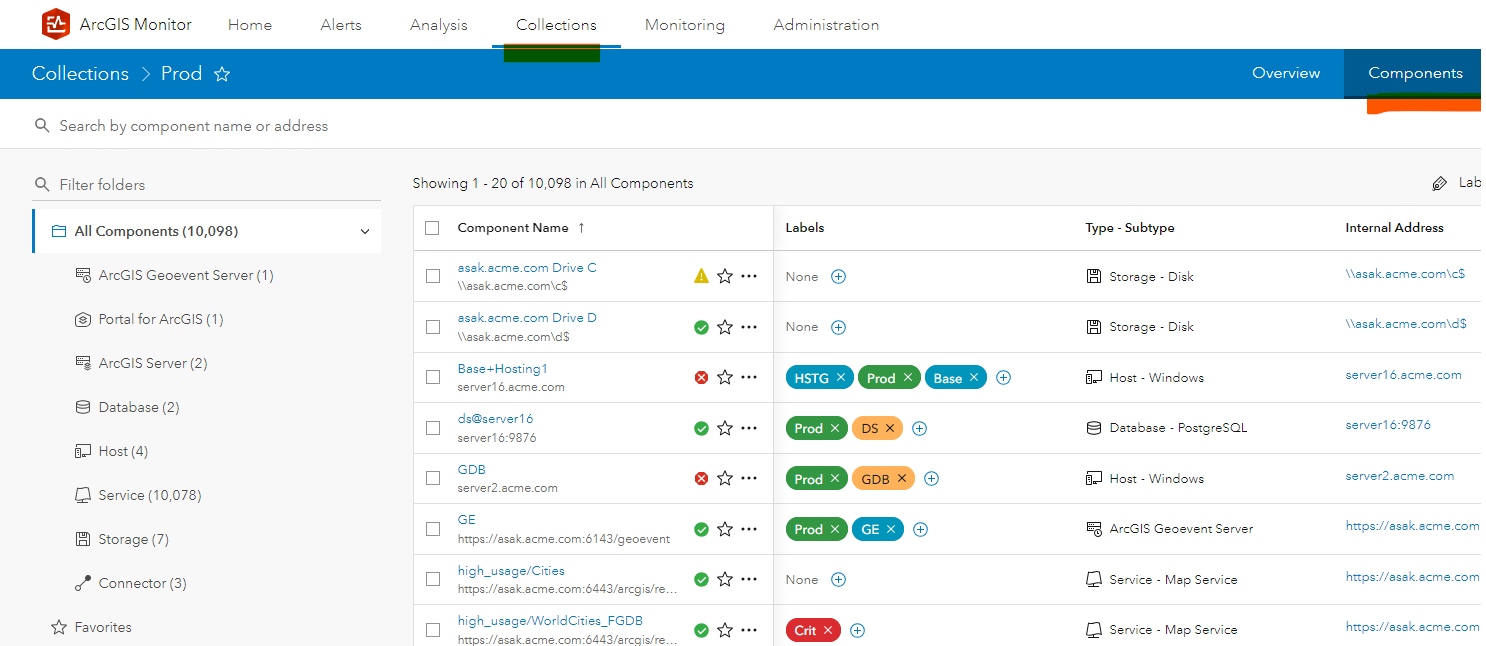Add label to asak.acme.com Drive D

click(x=839, y=327)
